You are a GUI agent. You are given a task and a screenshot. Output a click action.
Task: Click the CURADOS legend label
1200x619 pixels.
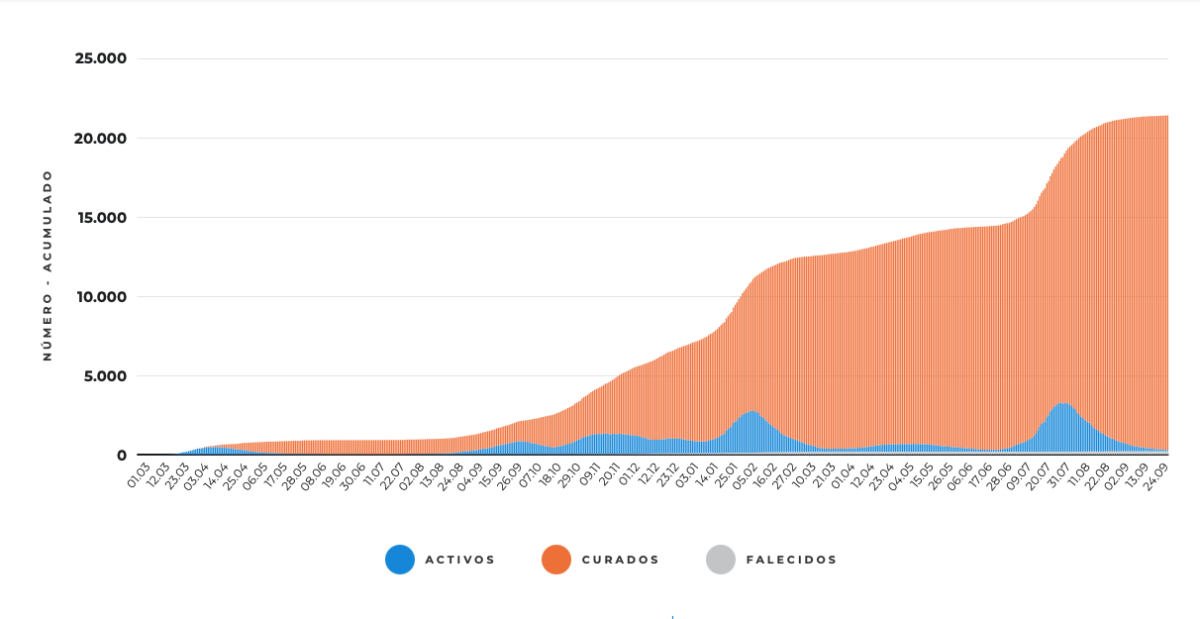click(620, 560)
